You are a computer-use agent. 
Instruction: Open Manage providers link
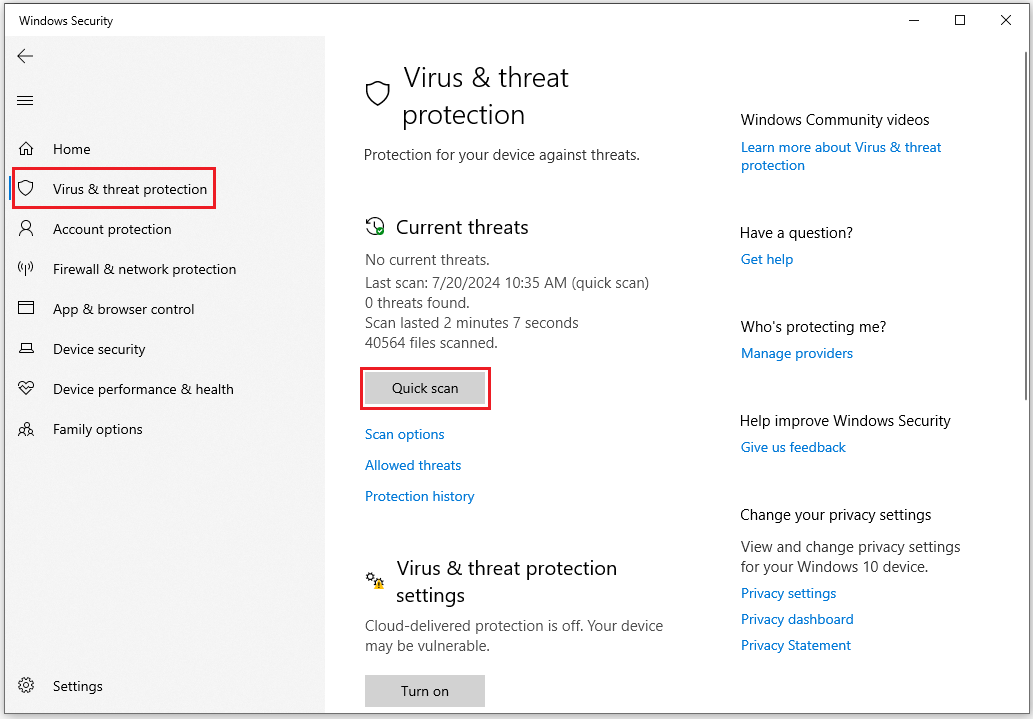point(797,353)
